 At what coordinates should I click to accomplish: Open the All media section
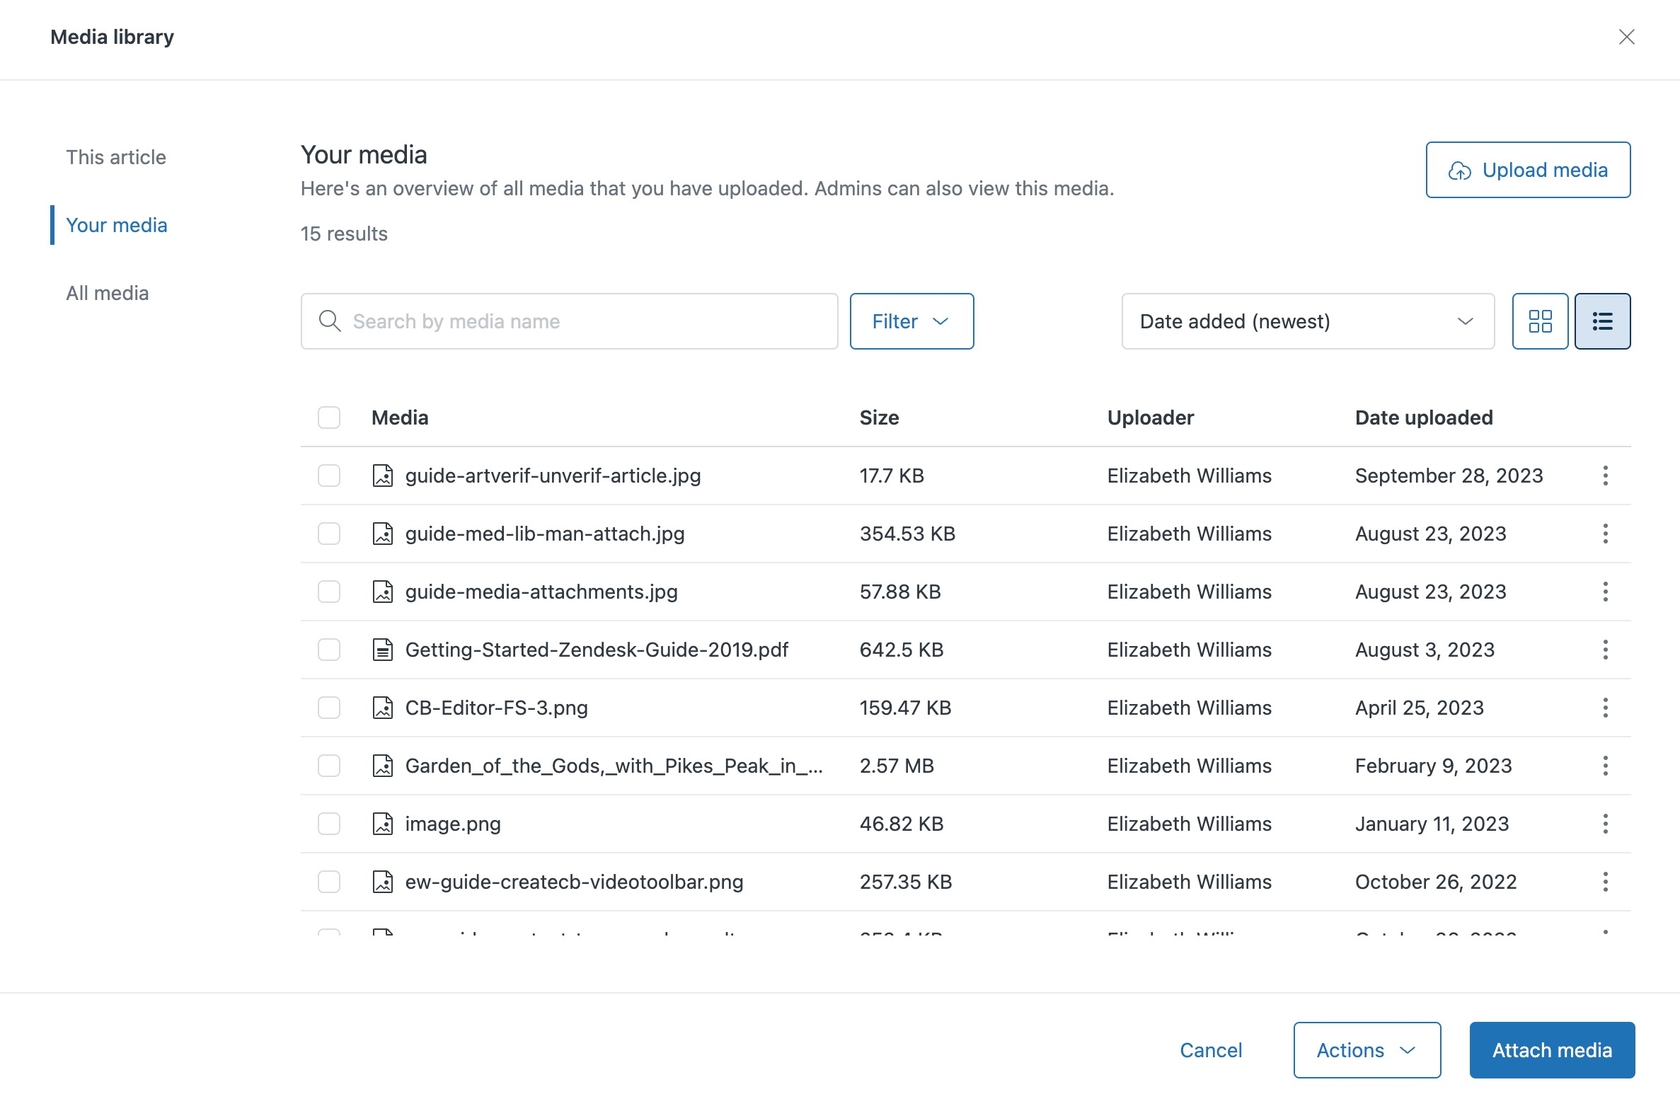(106, 293)
